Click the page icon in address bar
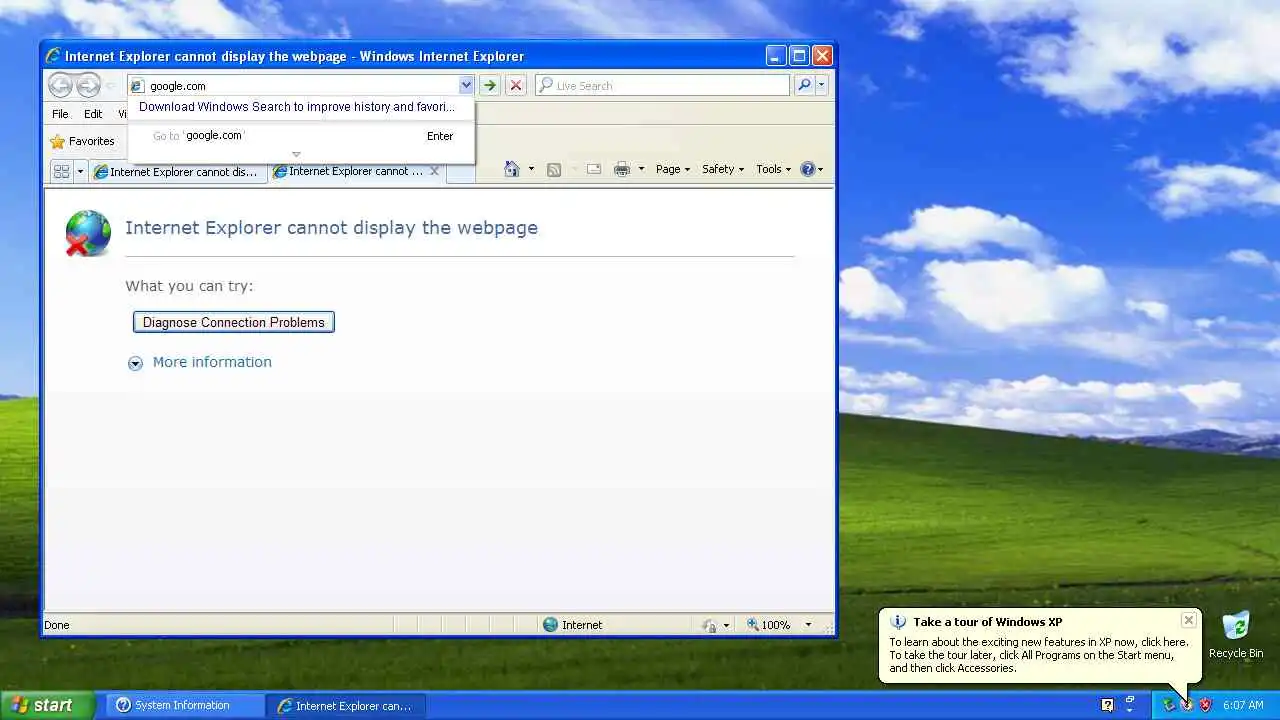1280x720 pixels. pyautogui.click(x=138, y=86)
